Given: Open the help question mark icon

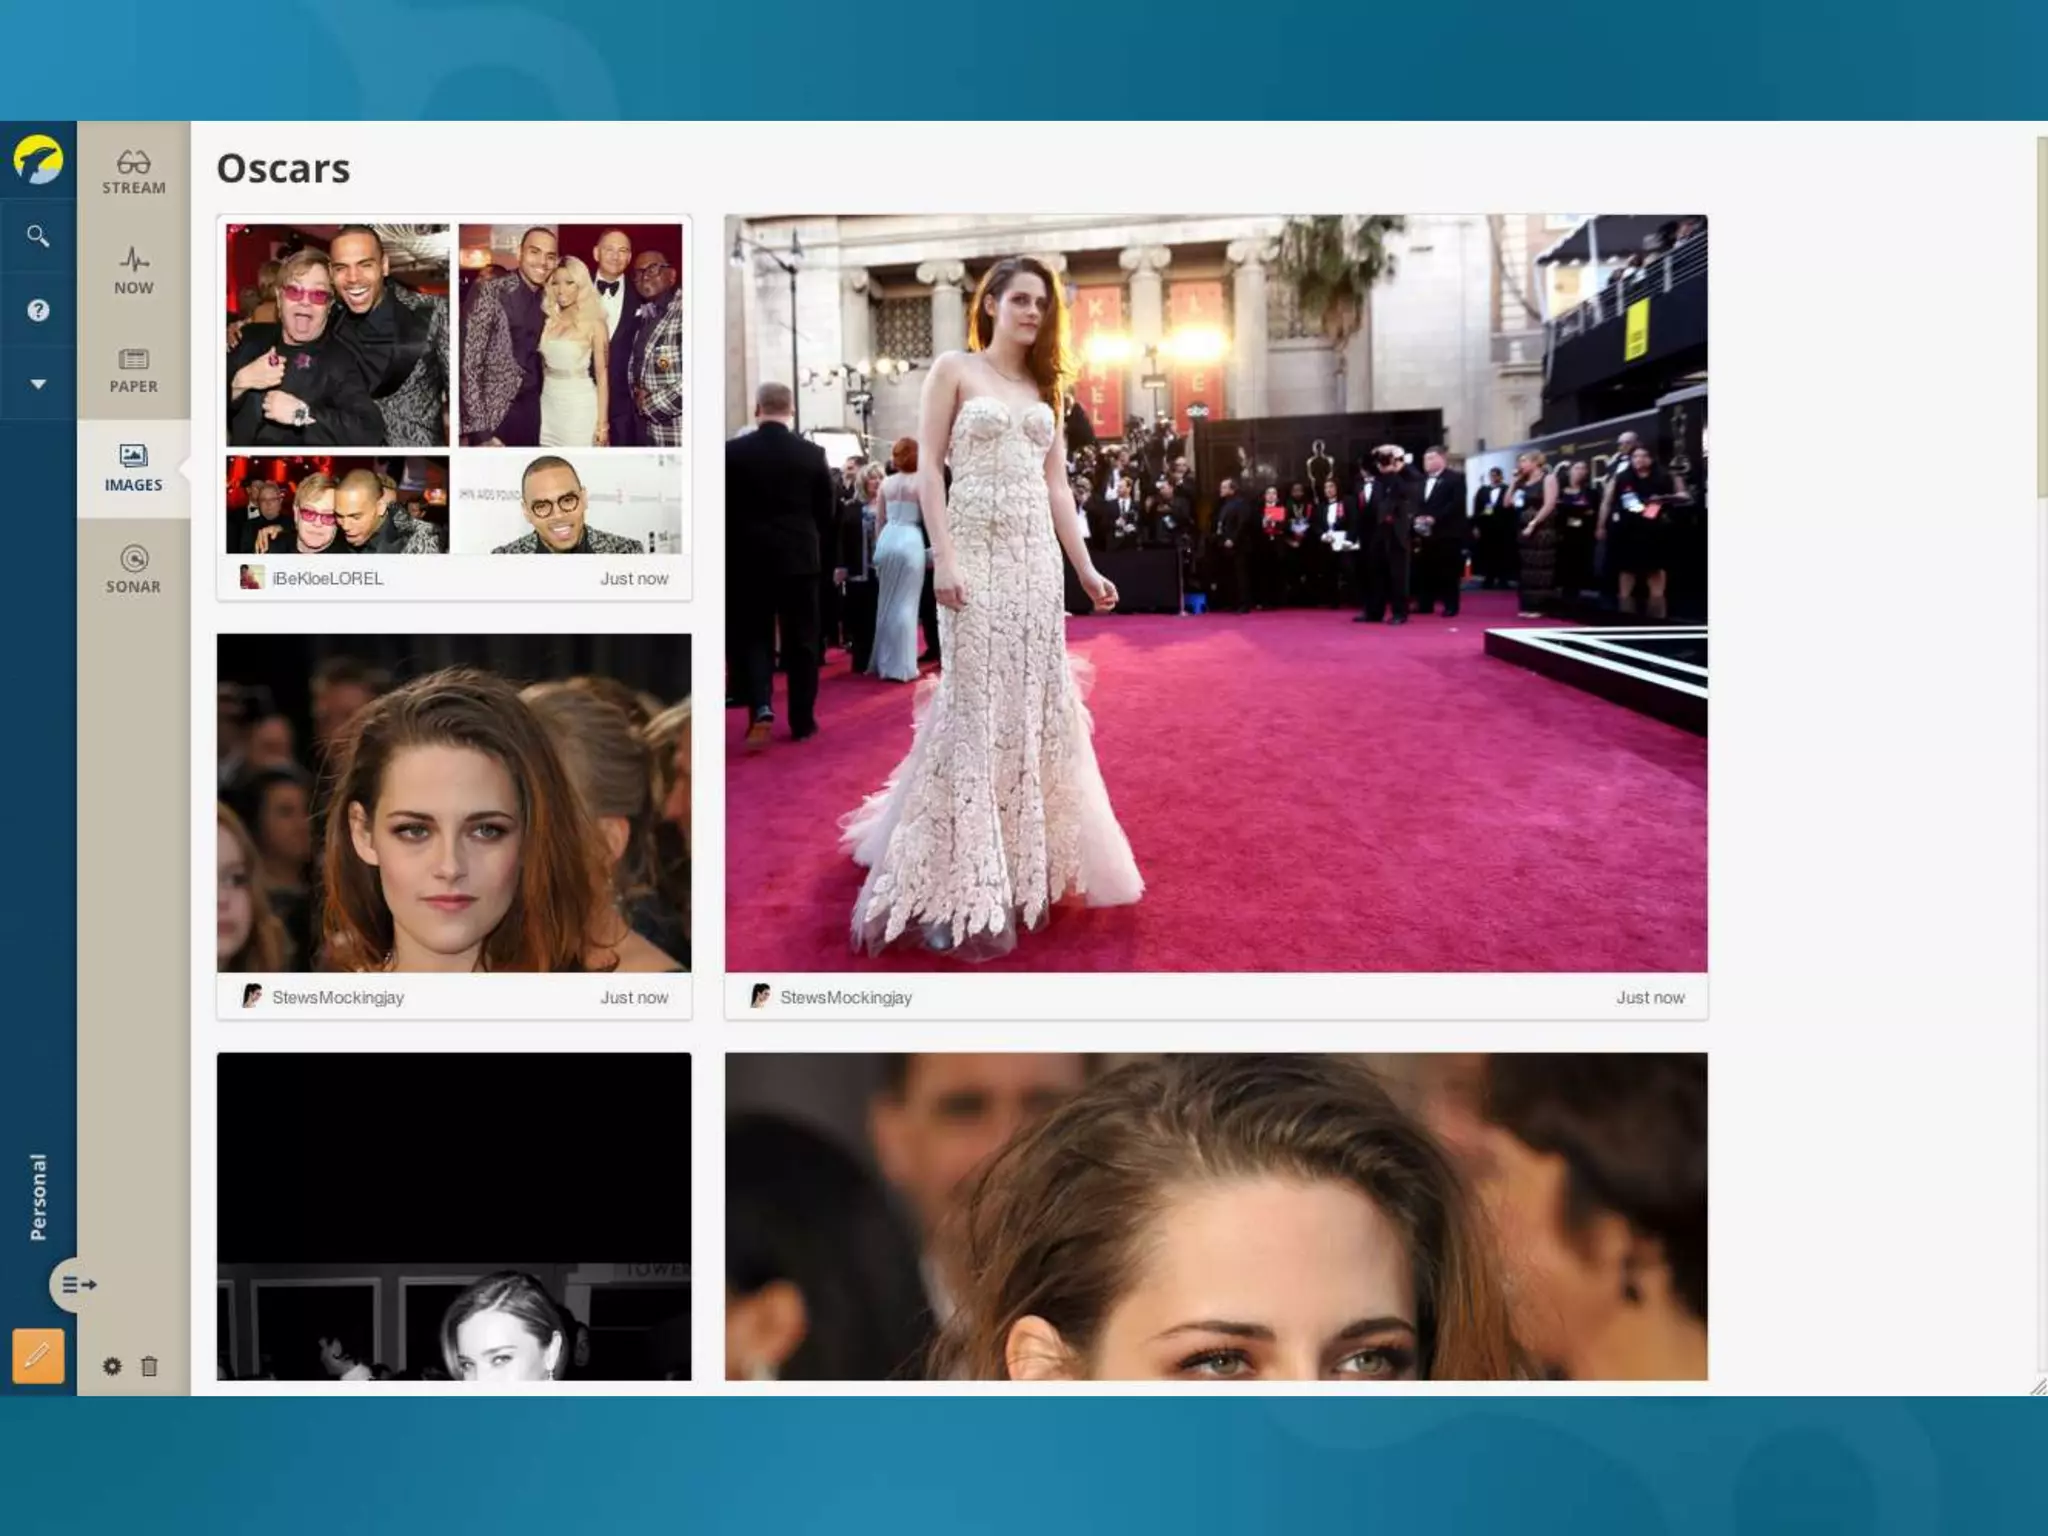Looking at the screenshot, I should 38,310.
